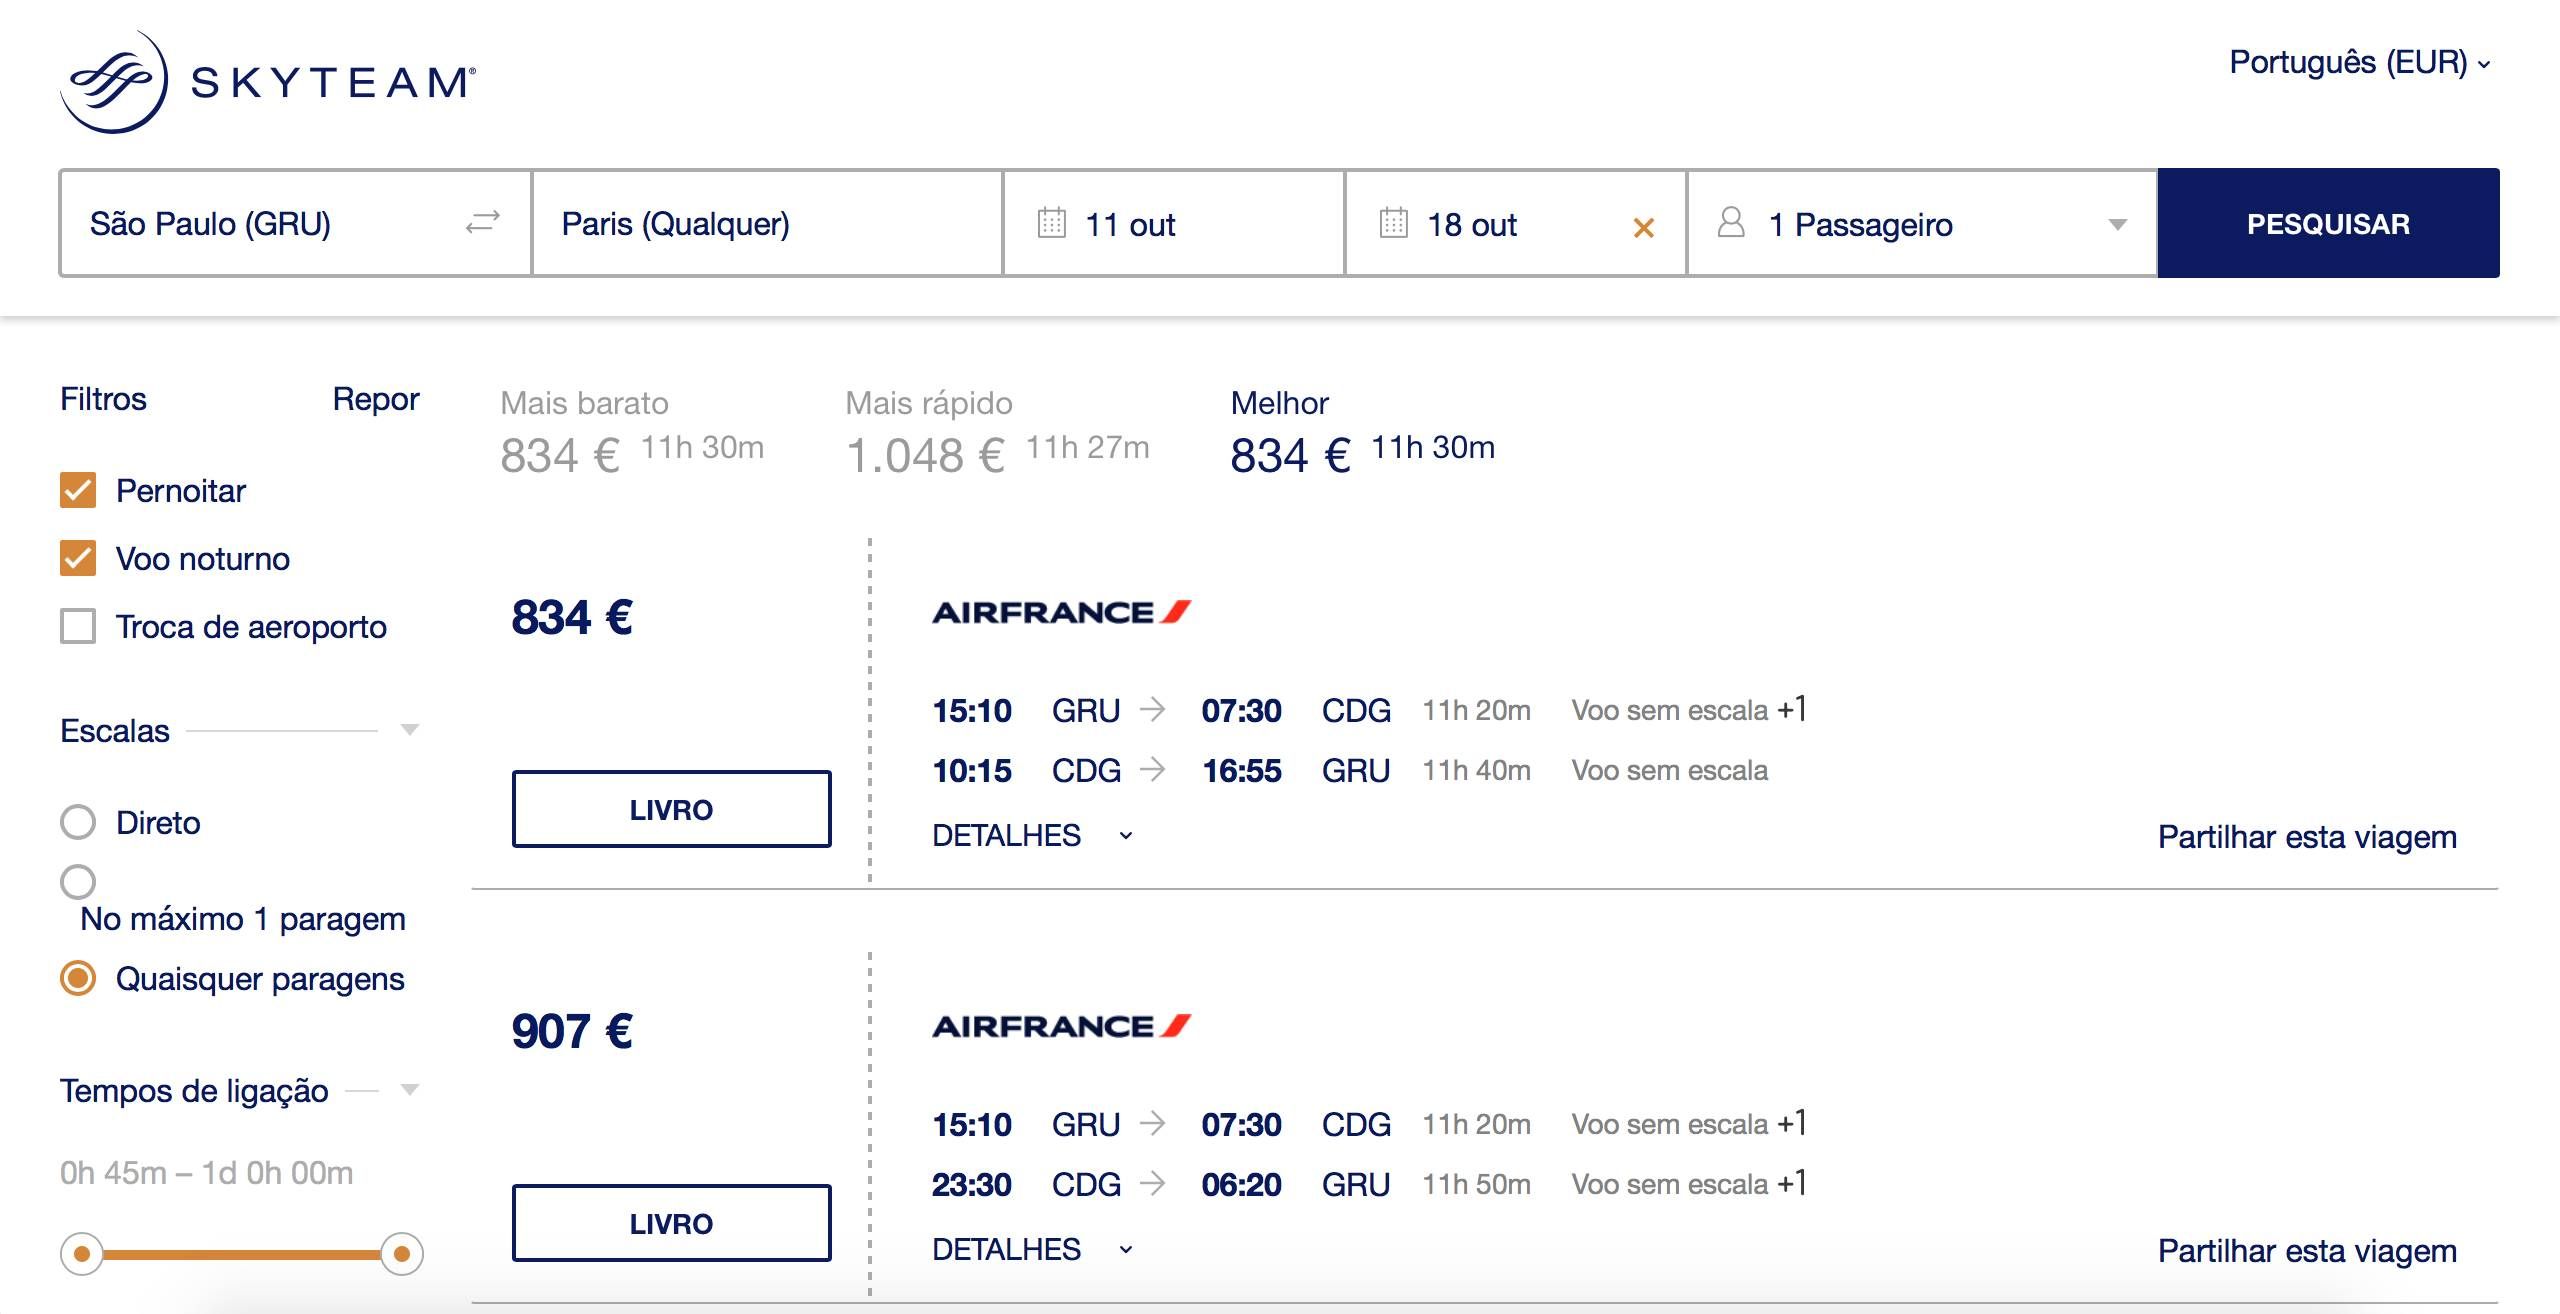
Task: Click Air France logo on 834 € flight
Action: (x=1062, y=612)
